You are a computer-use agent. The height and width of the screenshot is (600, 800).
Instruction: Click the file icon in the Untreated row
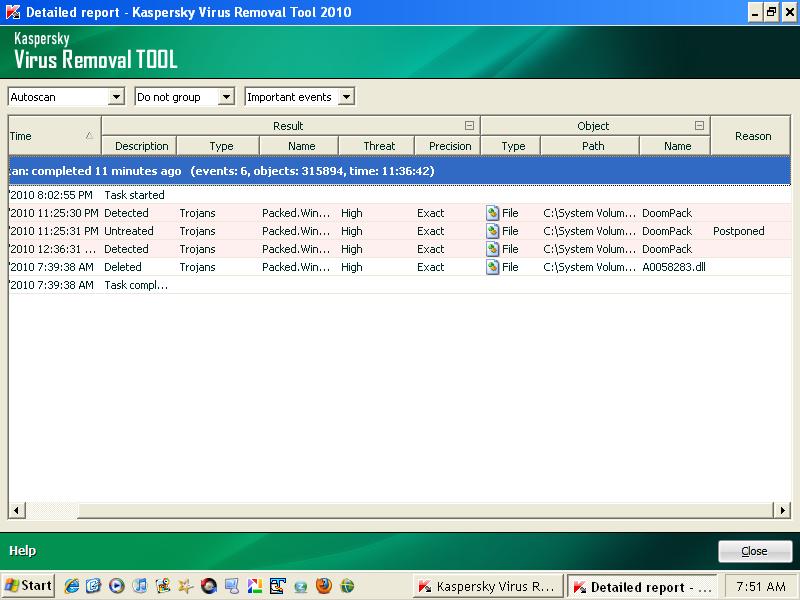492,231
